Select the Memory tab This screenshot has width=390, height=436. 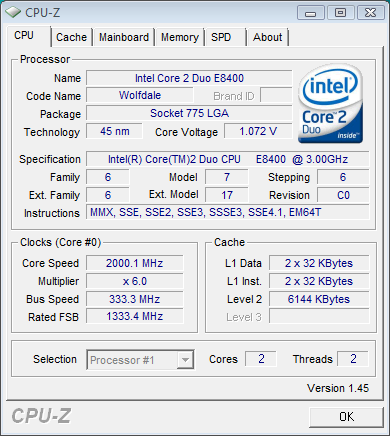pos(180,37)
